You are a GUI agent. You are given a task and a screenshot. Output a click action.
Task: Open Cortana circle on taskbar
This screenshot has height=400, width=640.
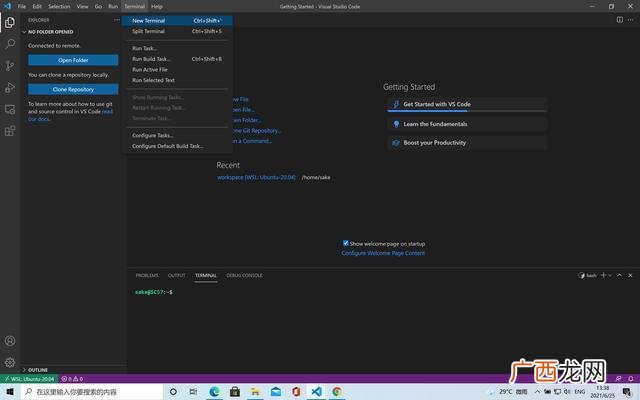pos(173,392)
